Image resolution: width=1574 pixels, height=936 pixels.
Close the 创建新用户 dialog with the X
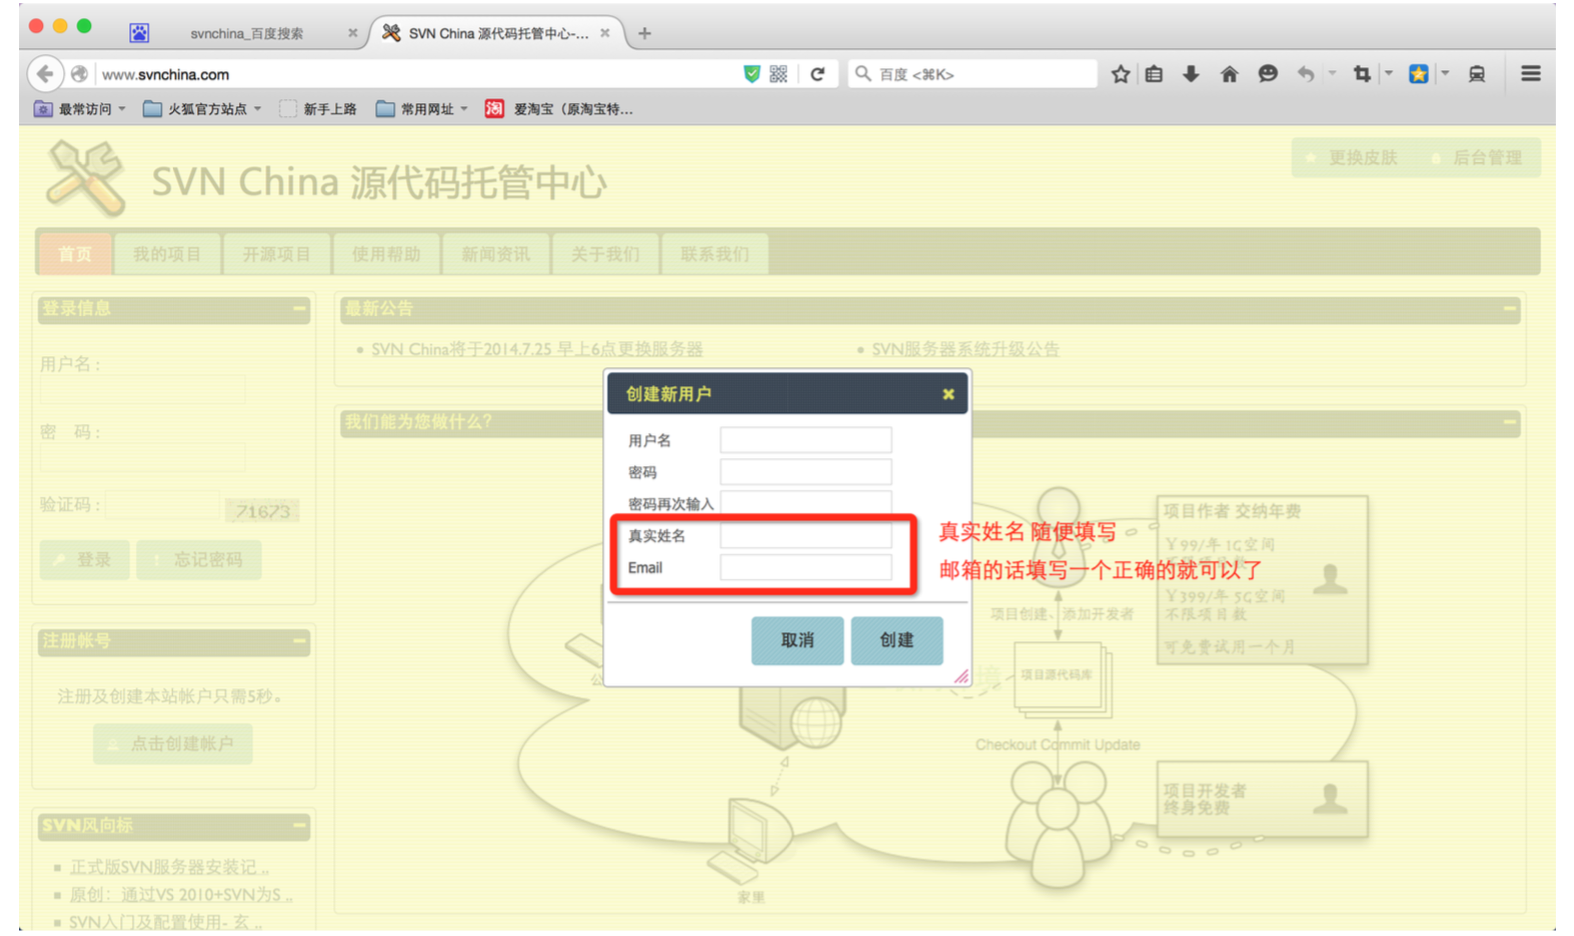pos(948,394)
